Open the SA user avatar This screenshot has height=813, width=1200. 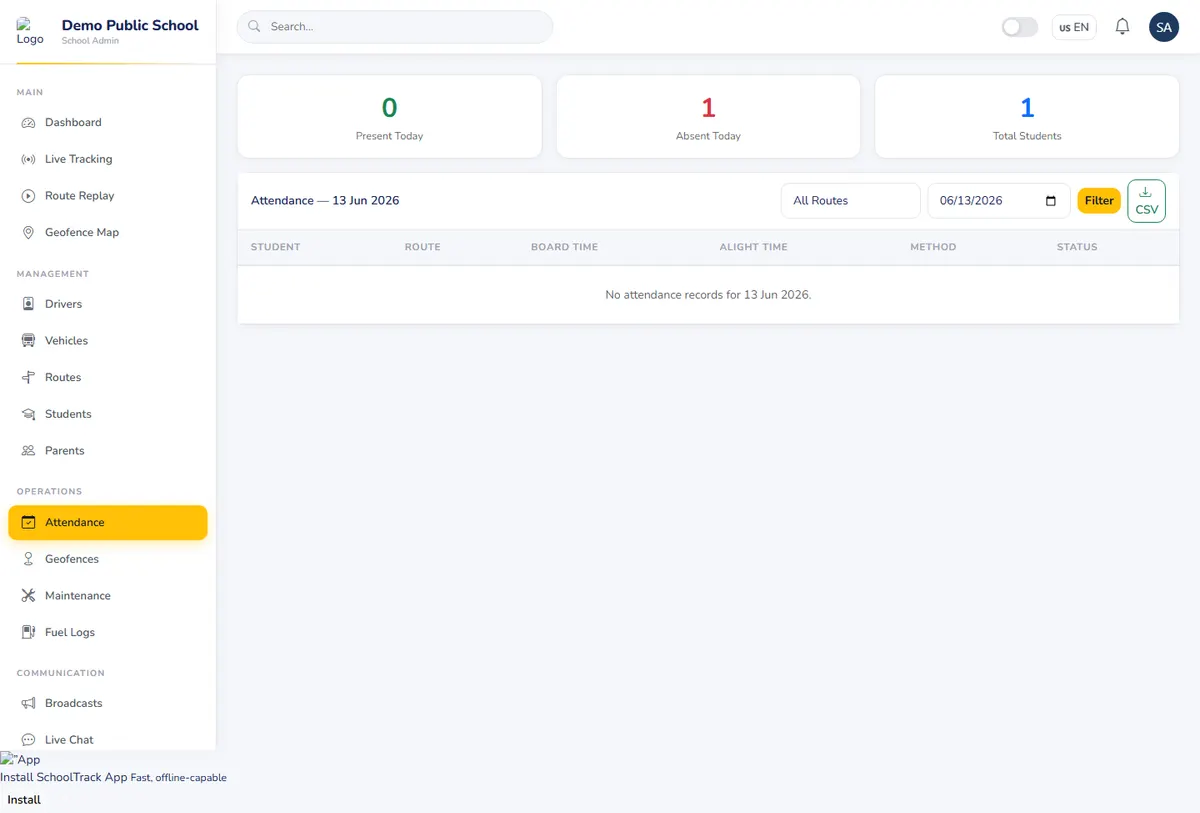(x=1164, y=27)
